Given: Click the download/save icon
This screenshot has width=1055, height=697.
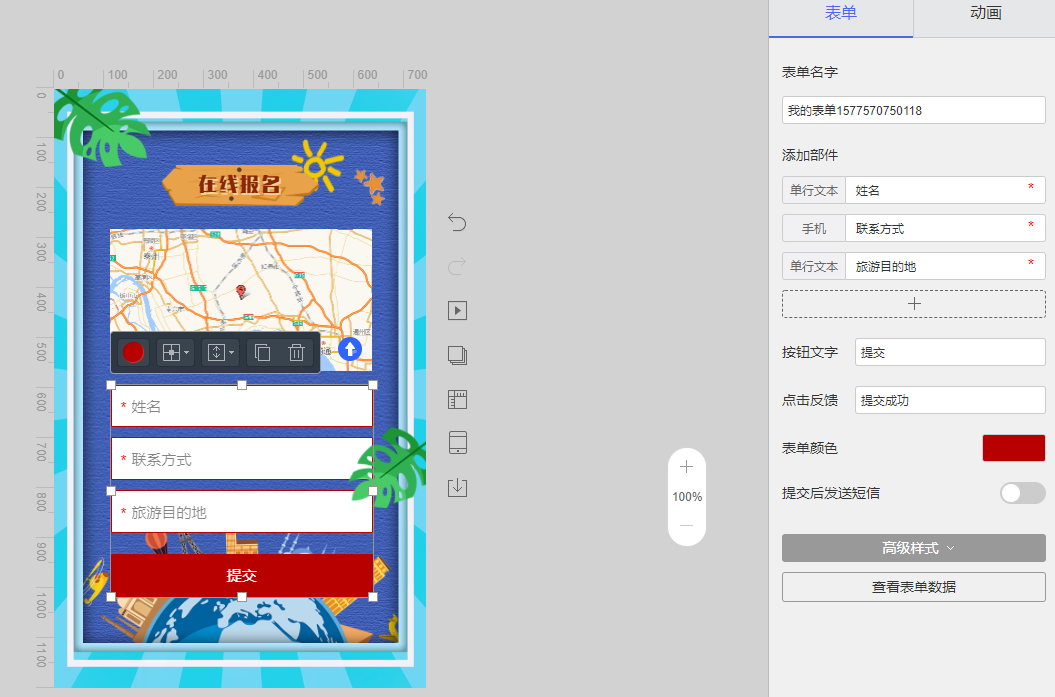Looking at the screenshot, I should [458, 487].
